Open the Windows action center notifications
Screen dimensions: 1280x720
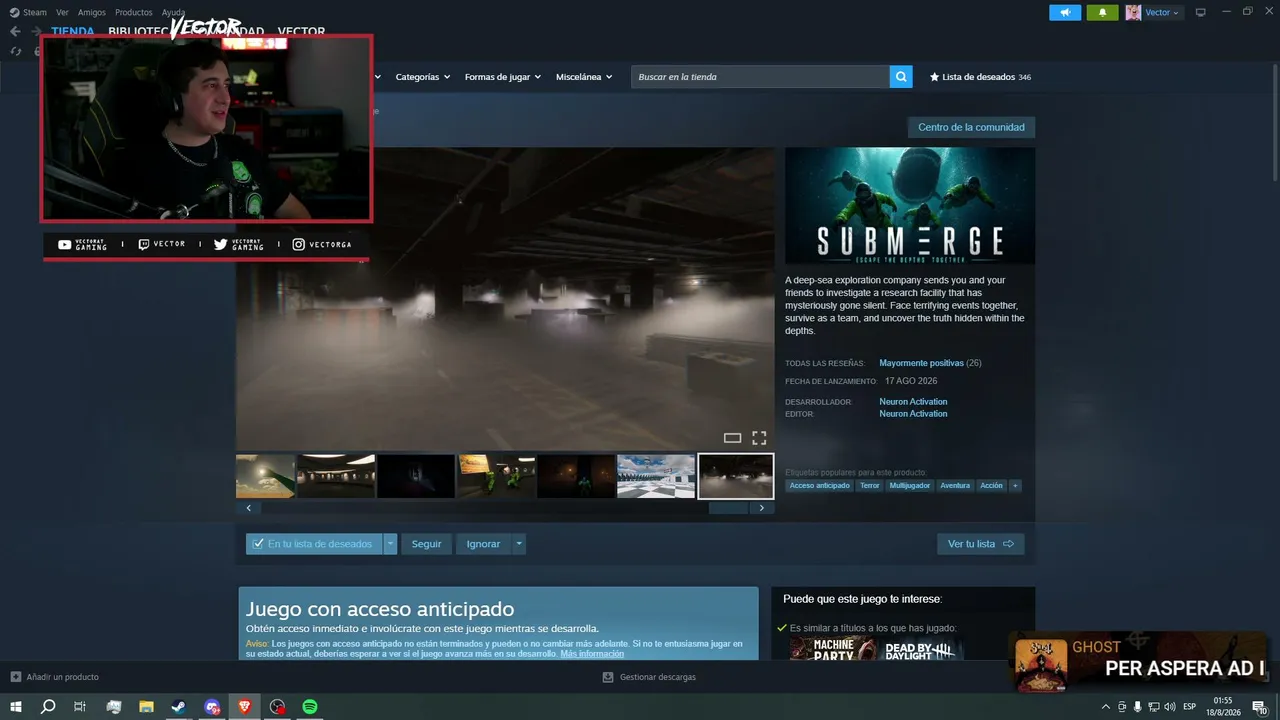pyautogui.click(x=1261, y=706)
